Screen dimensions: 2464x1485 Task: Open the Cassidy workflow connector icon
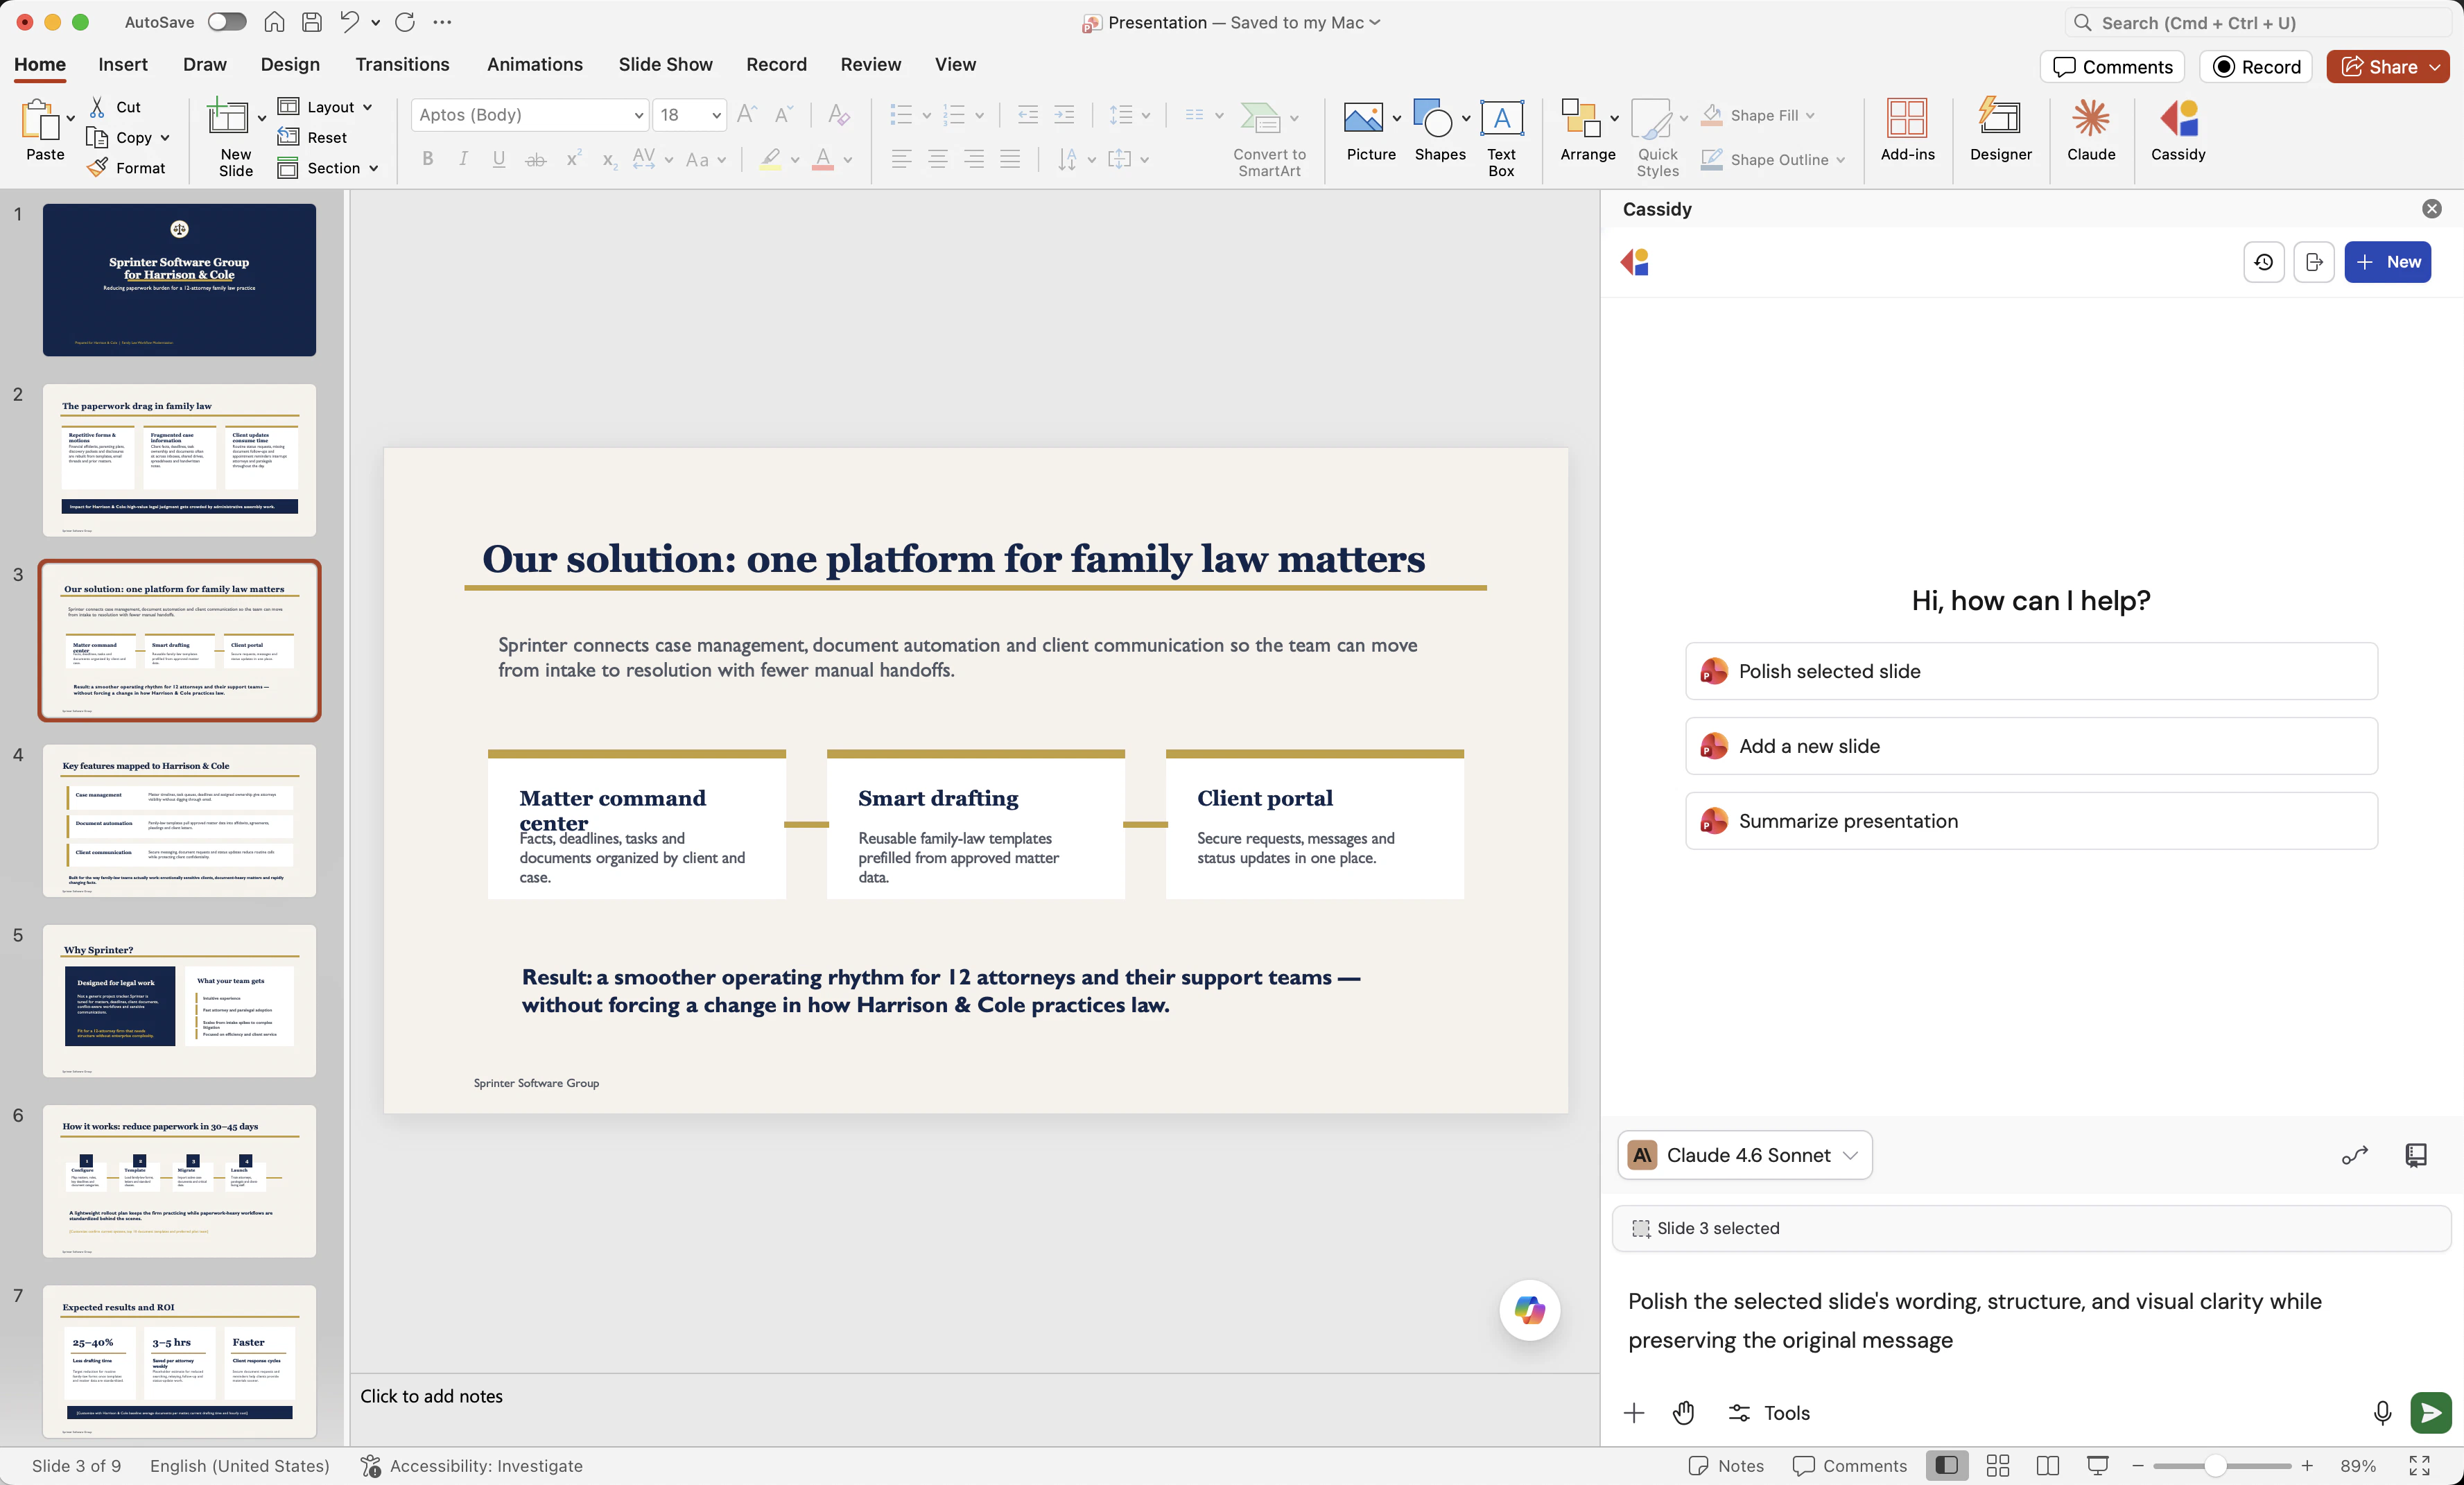[x=2354, y=1155]
